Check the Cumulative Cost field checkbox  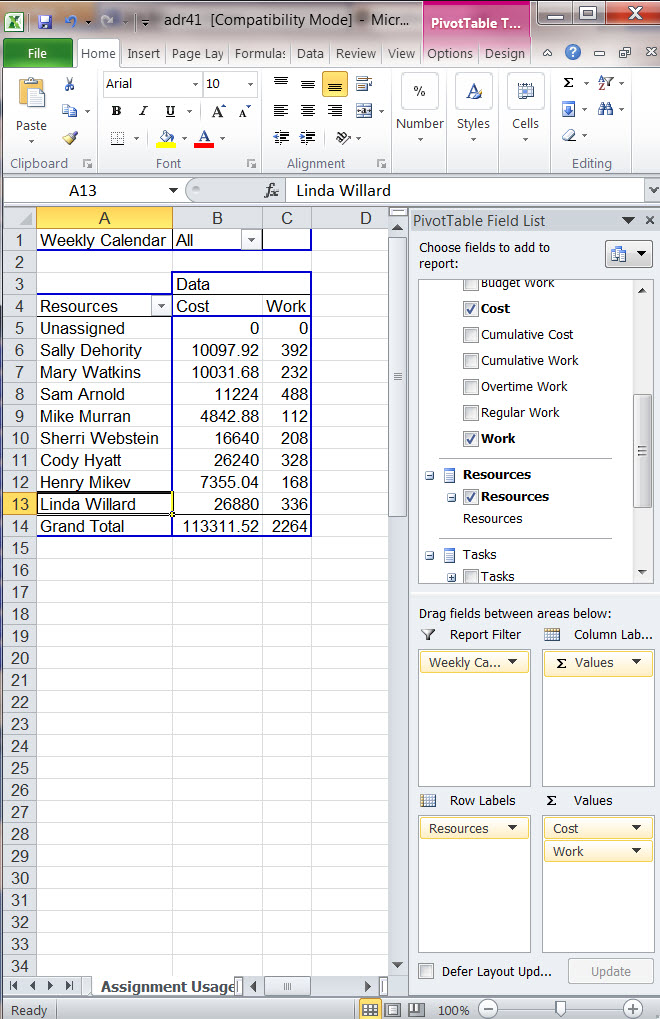tap(471, 335)
